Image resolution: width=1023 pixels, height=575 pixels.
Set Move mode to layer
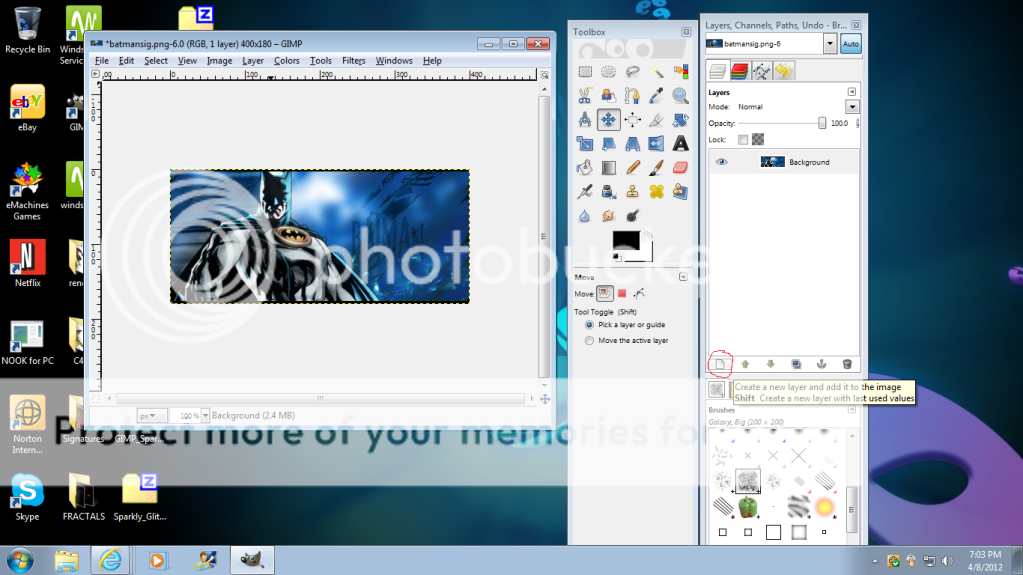(x=605, y=294)
